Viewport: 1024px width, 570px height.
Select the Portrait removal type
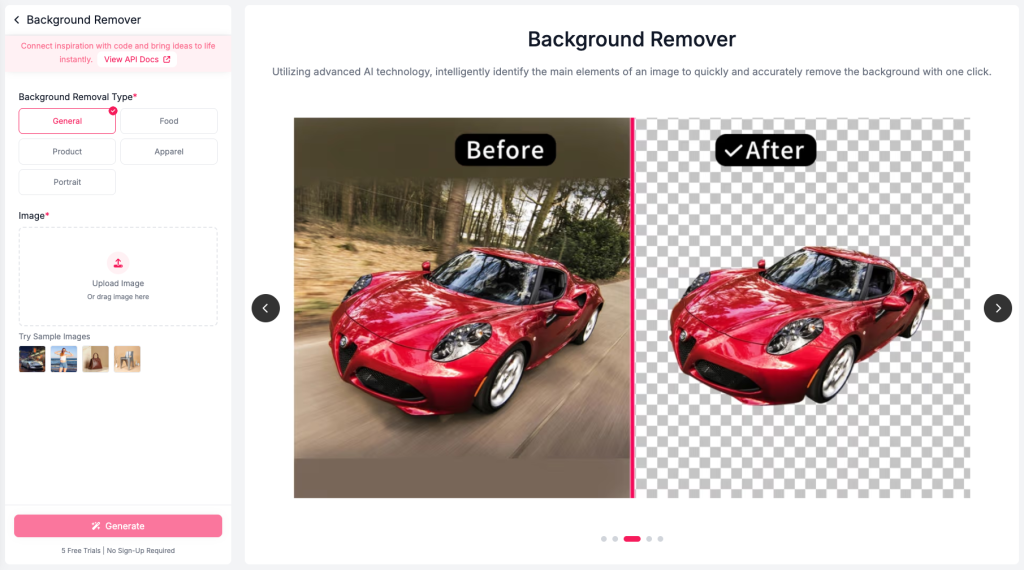pos(67,183)
